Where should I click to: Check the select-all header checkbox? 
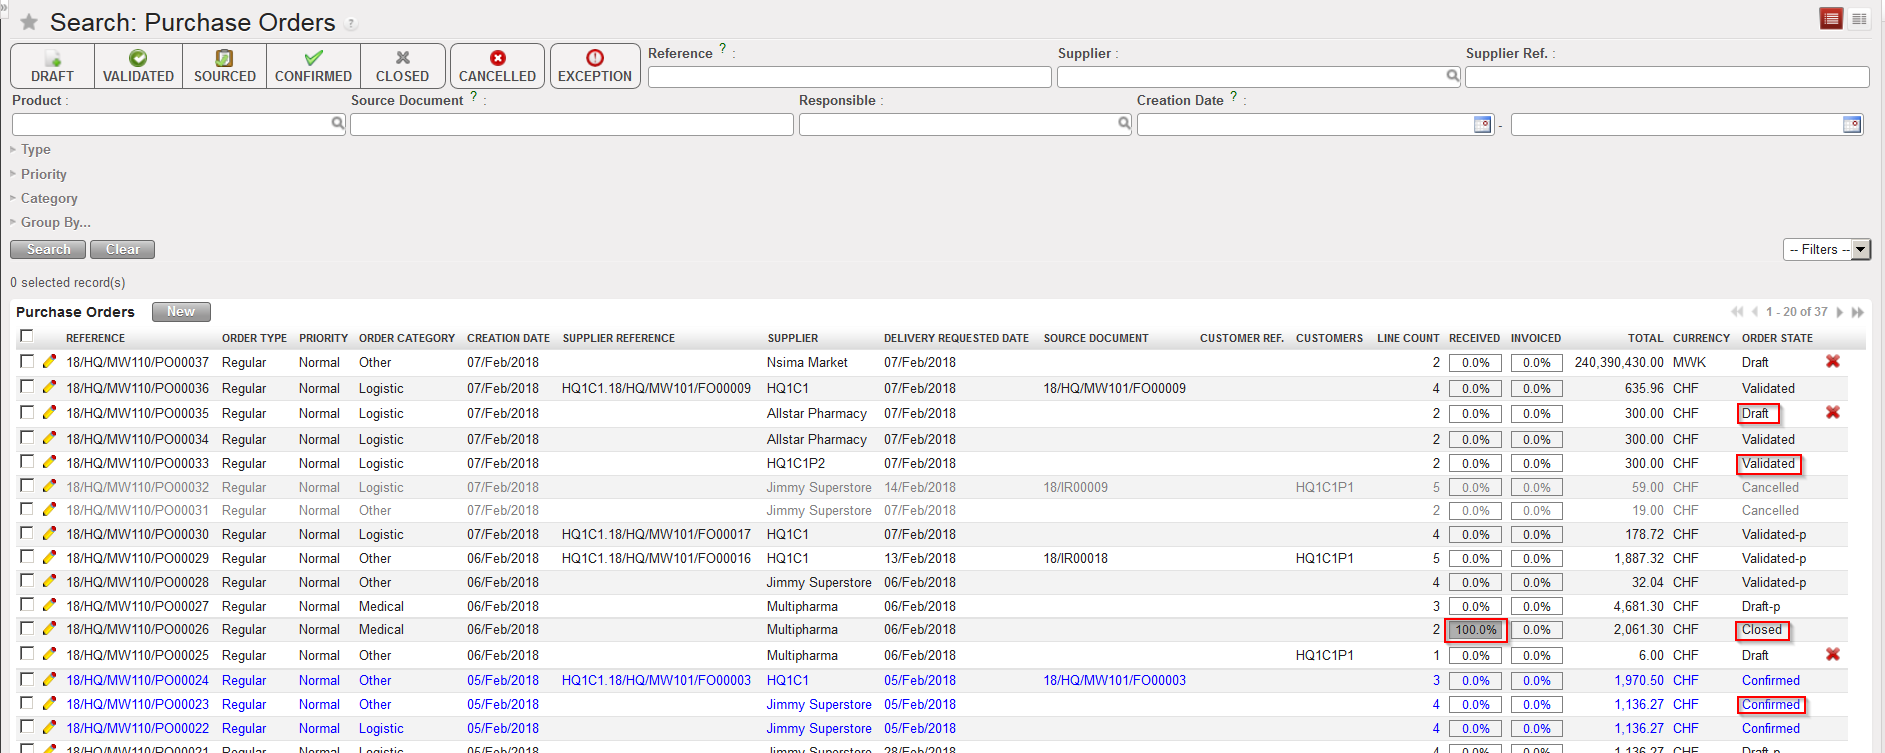(27, 336)
